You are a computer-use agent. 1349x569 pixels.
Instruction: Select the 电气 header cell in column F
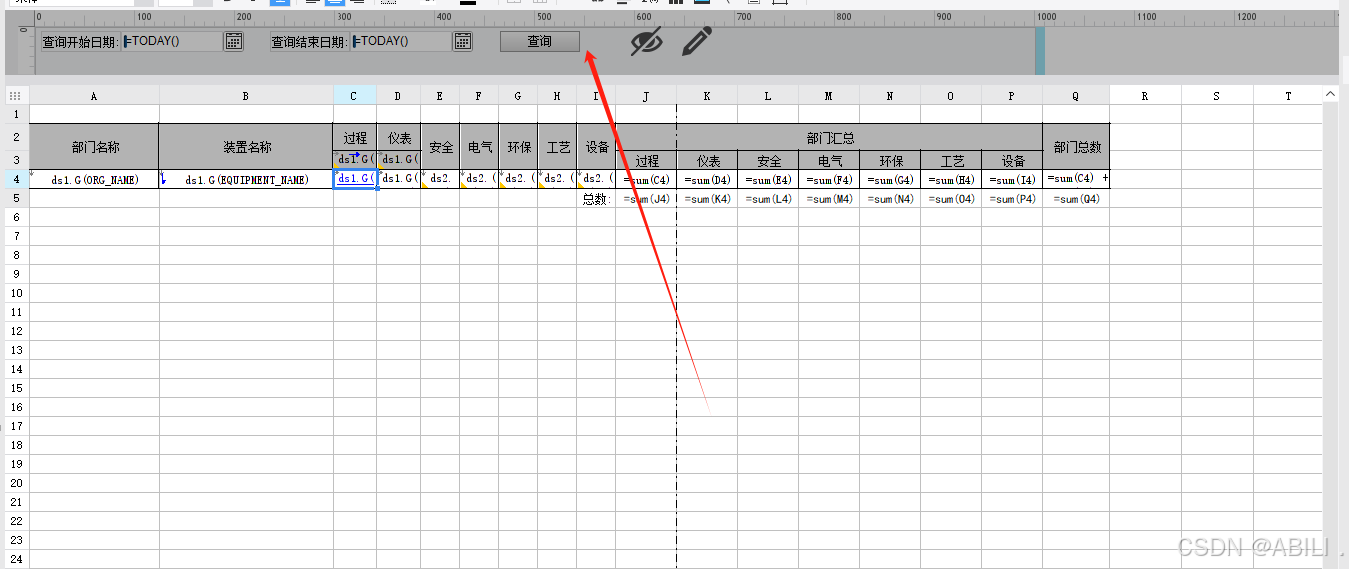pyautogui.click(x=480, y=147)
